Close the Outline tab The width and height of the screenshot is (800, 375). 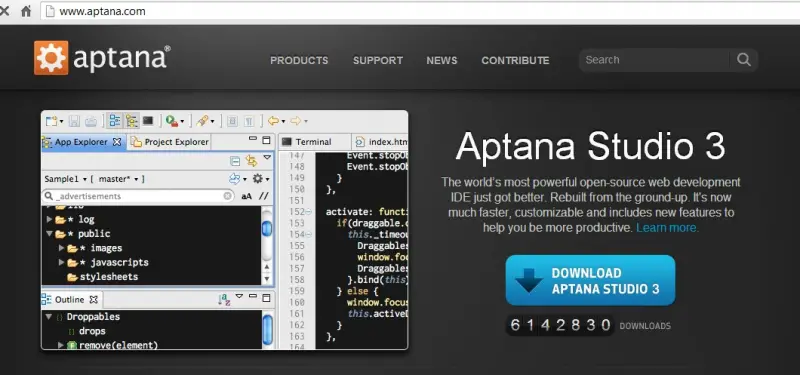coord(93,299)
